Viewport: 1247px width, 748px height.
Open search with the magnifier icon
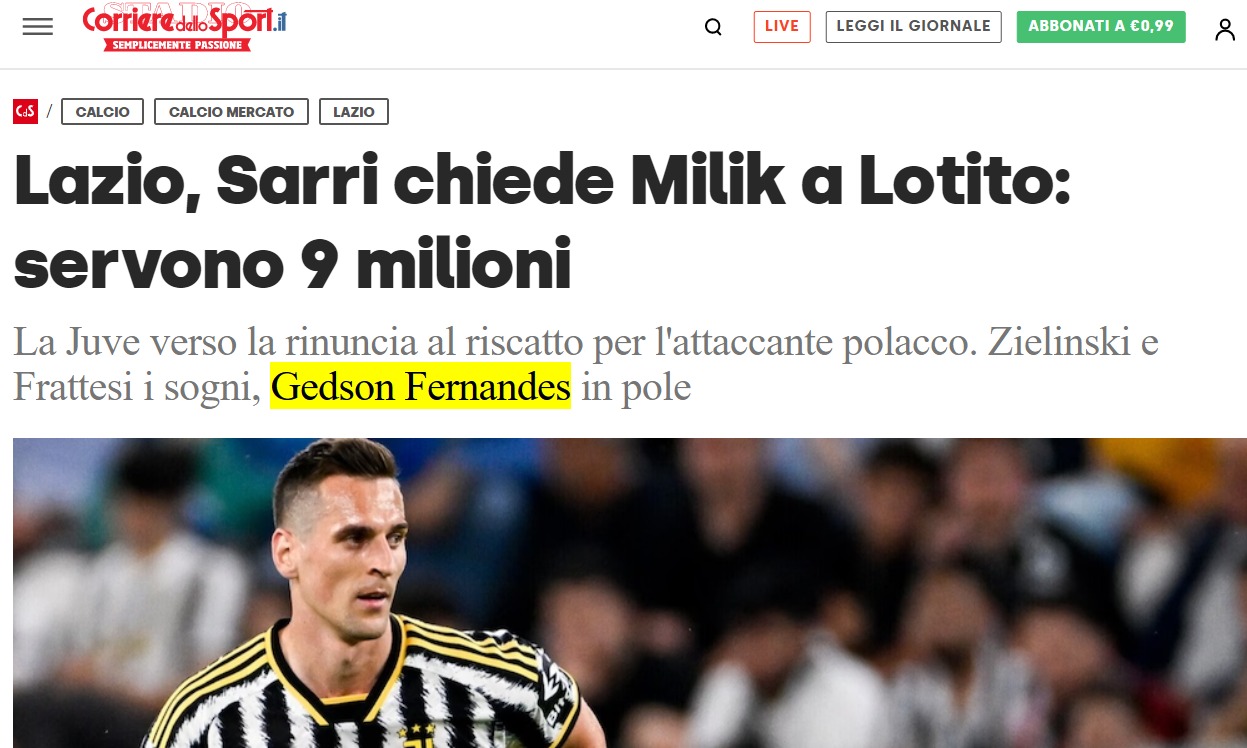(713, 27)
